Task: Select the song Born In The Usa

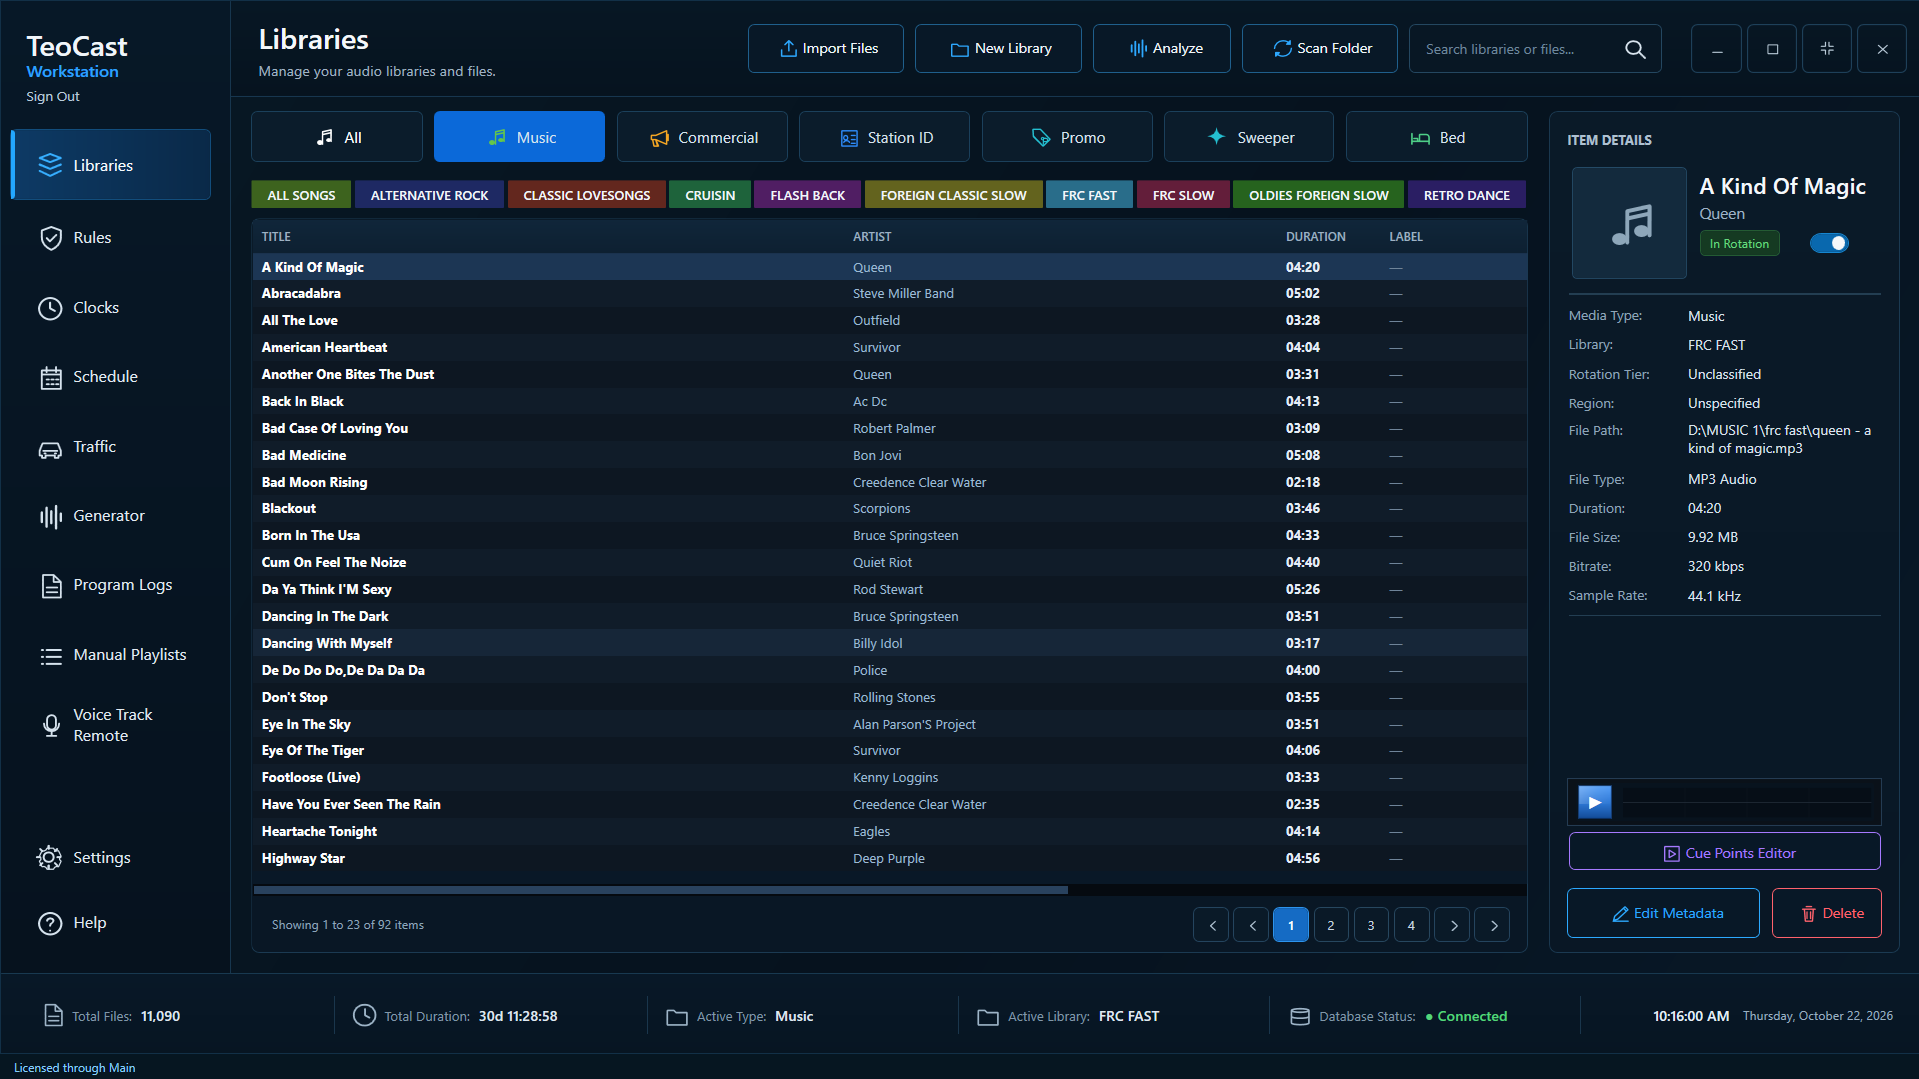Action: click(x=889, y=536)
